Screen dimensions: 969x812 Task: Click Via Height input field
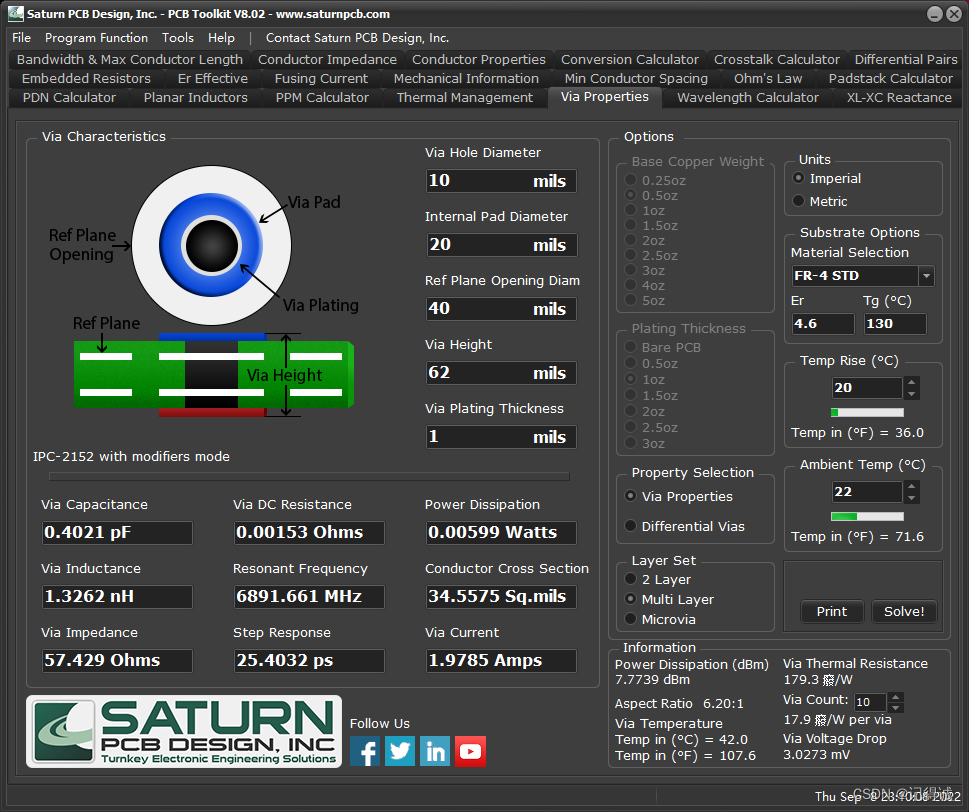point(501,373)
